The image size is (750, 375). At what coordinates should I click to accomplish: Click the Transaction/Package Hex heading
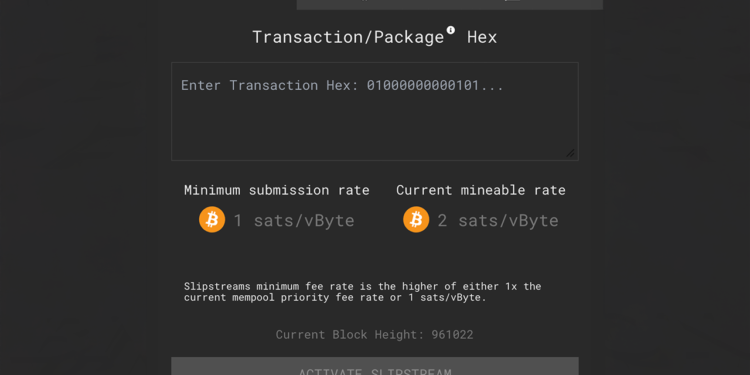375,37
